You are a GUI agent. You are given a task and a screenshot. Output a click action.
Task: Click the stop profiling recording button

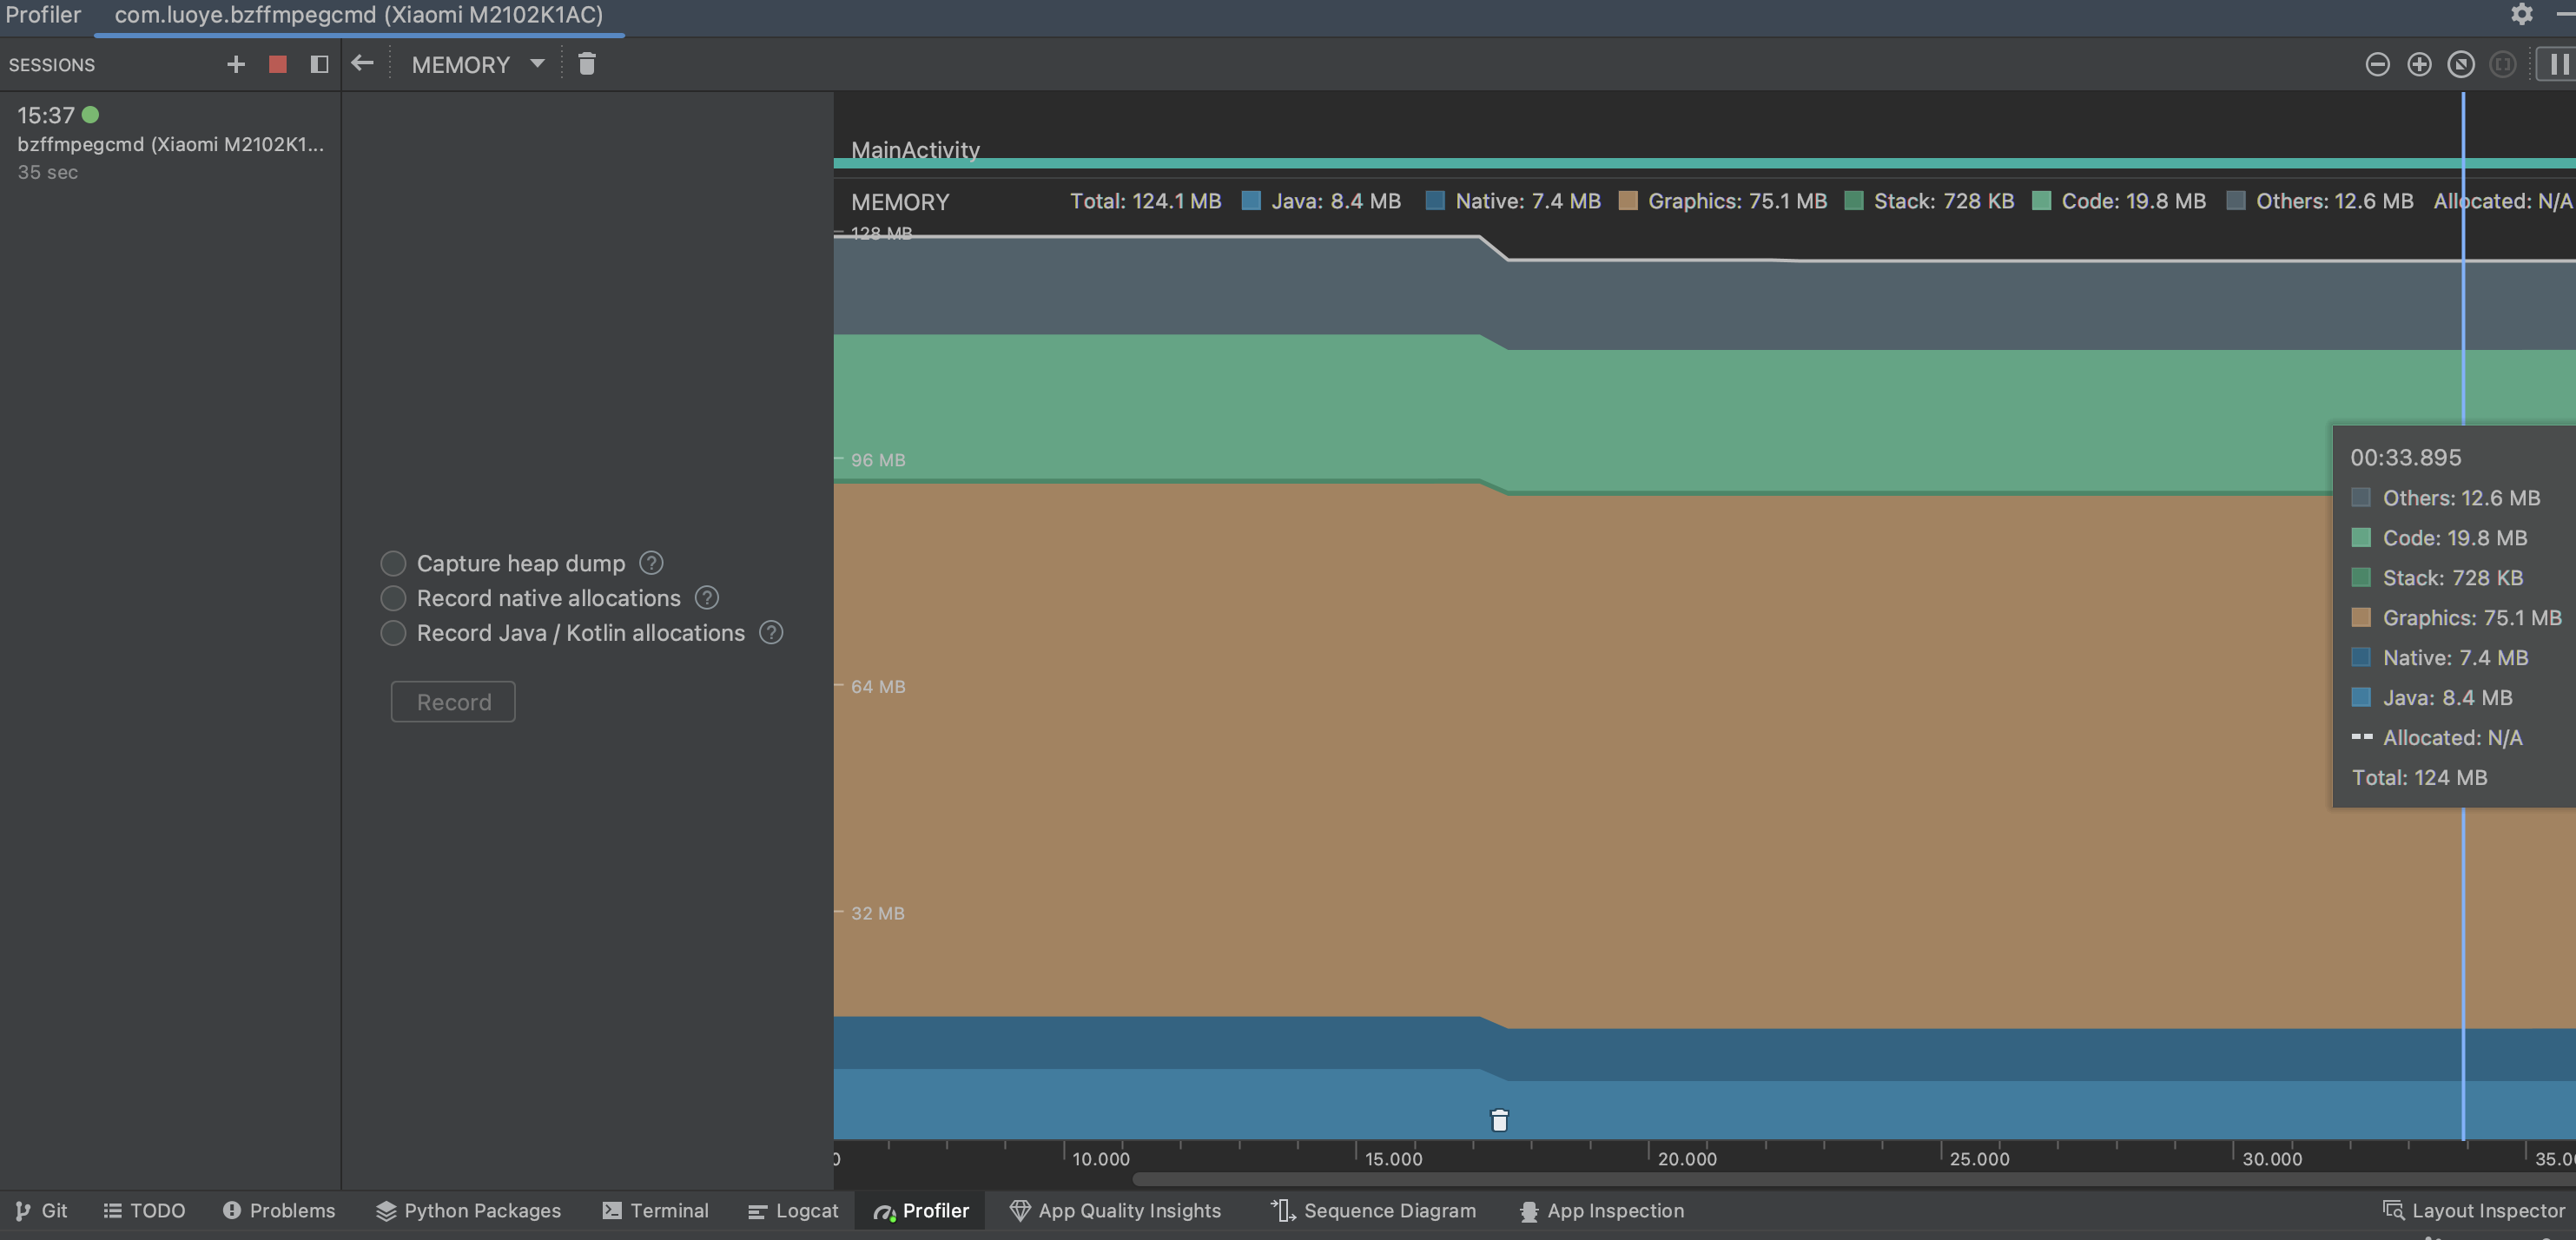tap(276, 66)
